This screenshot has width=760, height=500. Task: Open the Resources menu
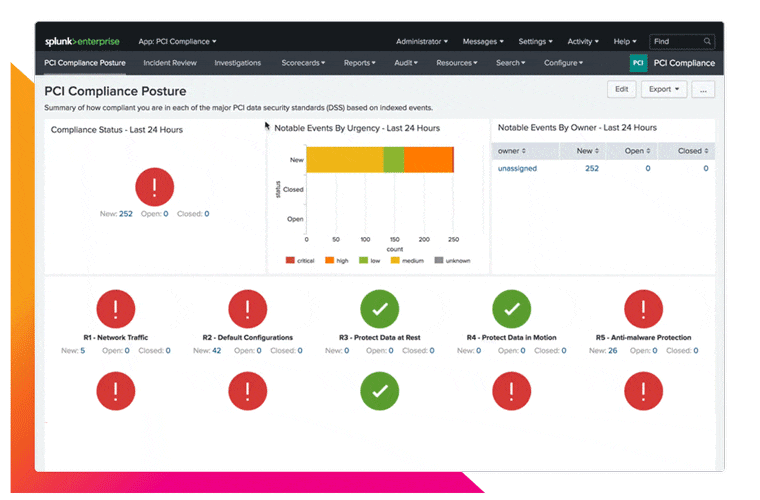pos(457,63)
